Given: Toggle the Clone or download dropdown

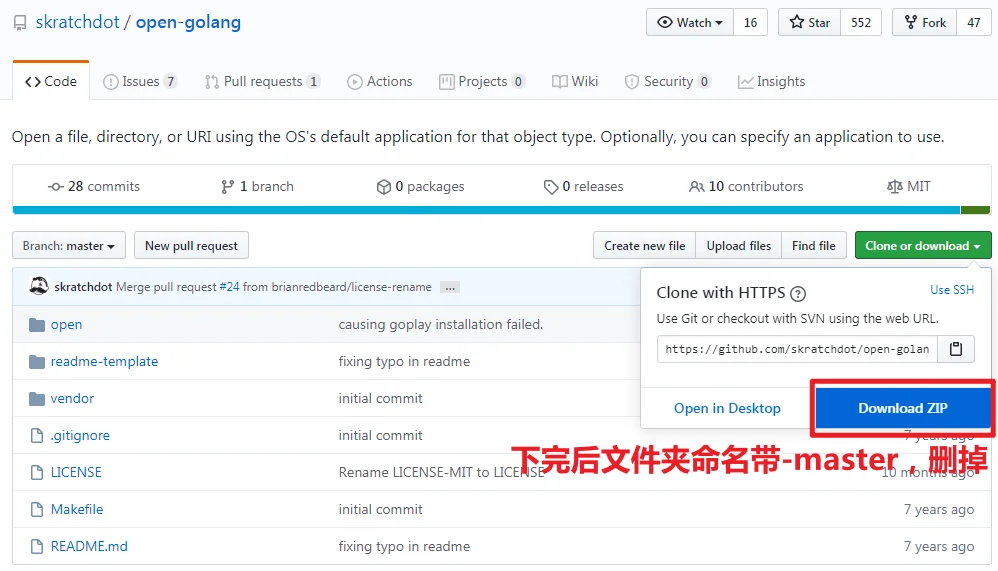Looking at the screenshot, I should [x=923, y=246].
